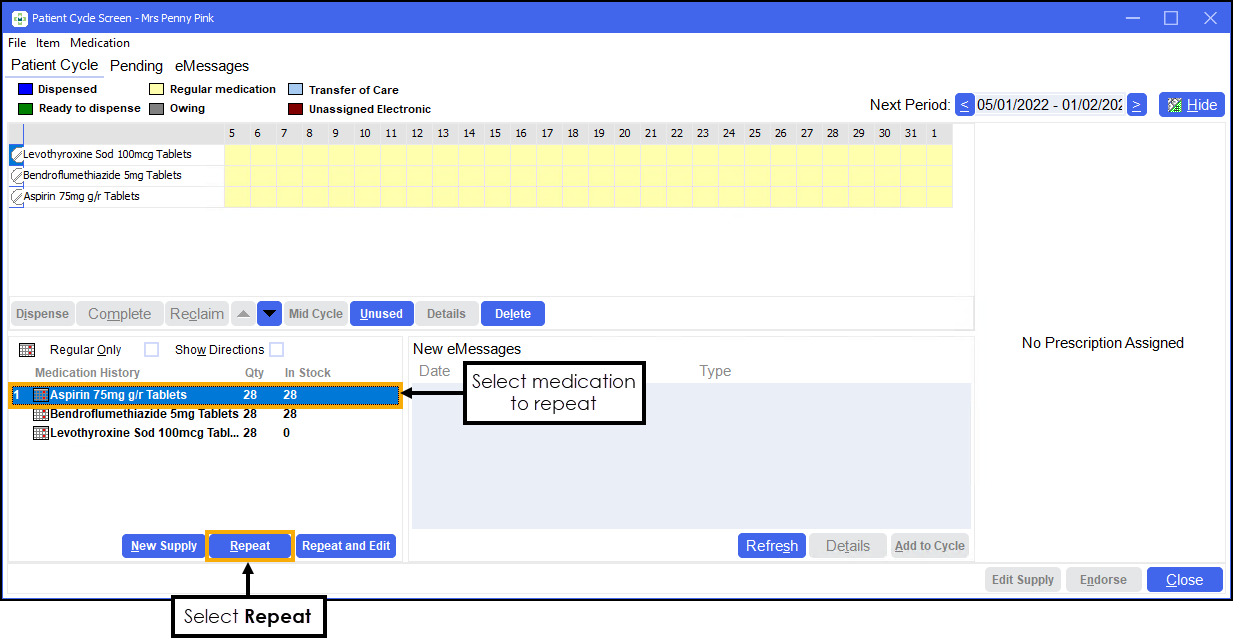Click the blue Dispensed legend color box
Screen dimensions: 1233x640
[x=26, y=89]
